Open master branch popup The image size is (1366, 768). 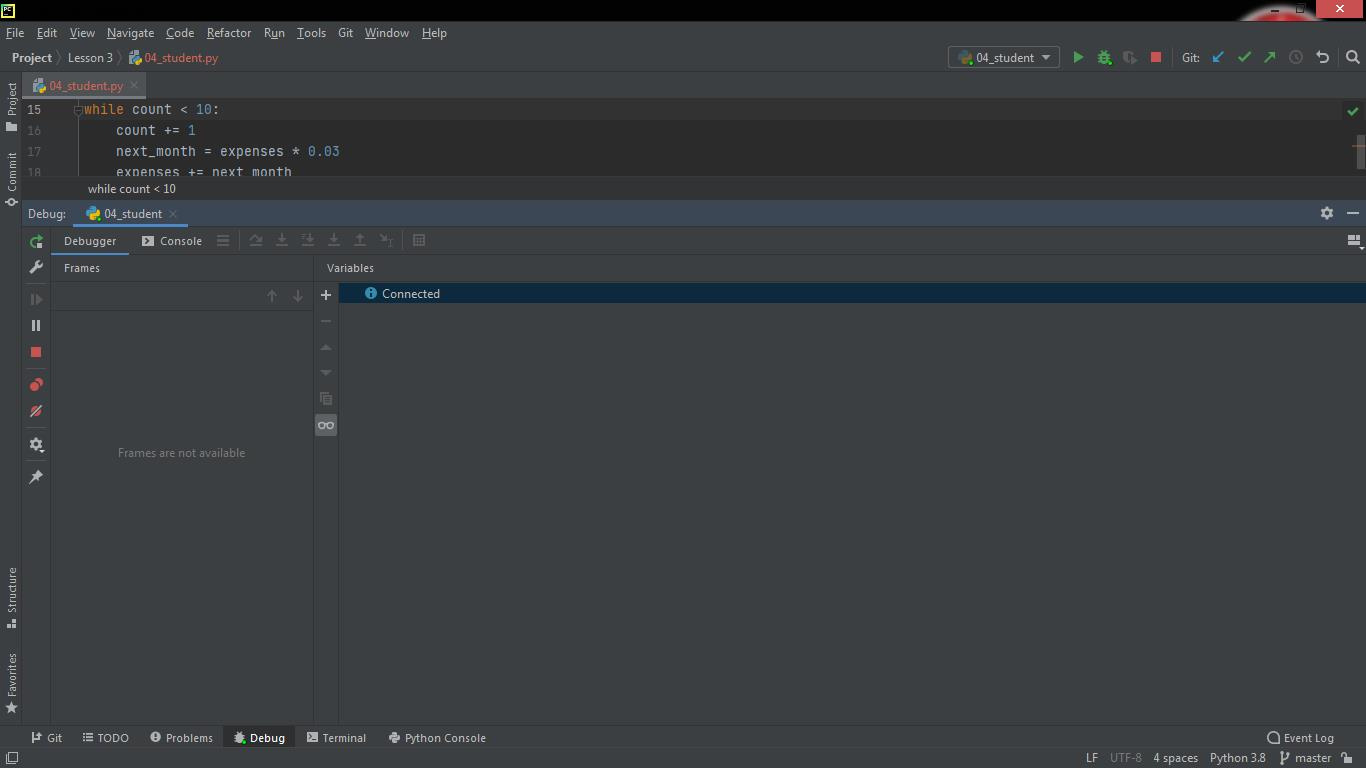pyautogui.click(x=1305, y=758)
